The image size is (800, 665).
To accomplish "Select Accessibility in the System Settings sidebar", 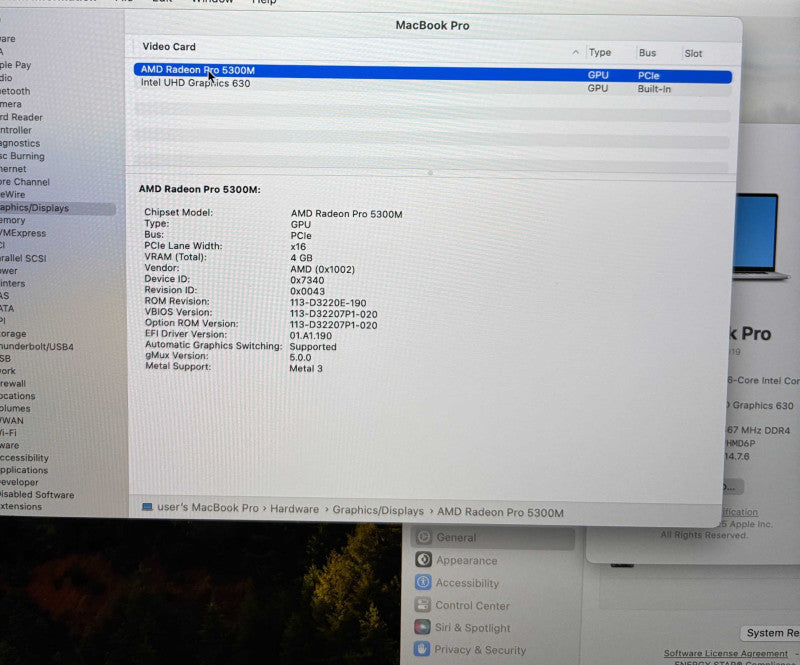I will [467, 583].
